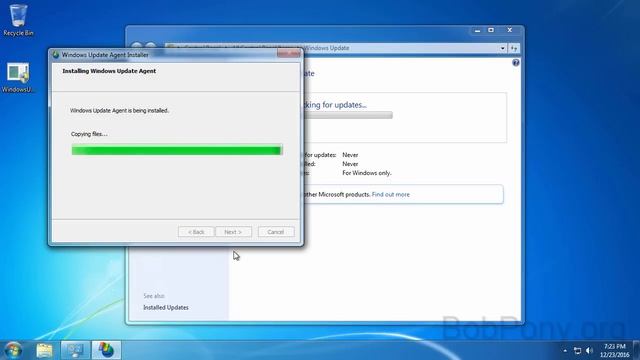Image resolution: width=640 pixels, height=360 pixels.
Task: Click the green Copying files progress bar
Action: click(x=177, y=150)
